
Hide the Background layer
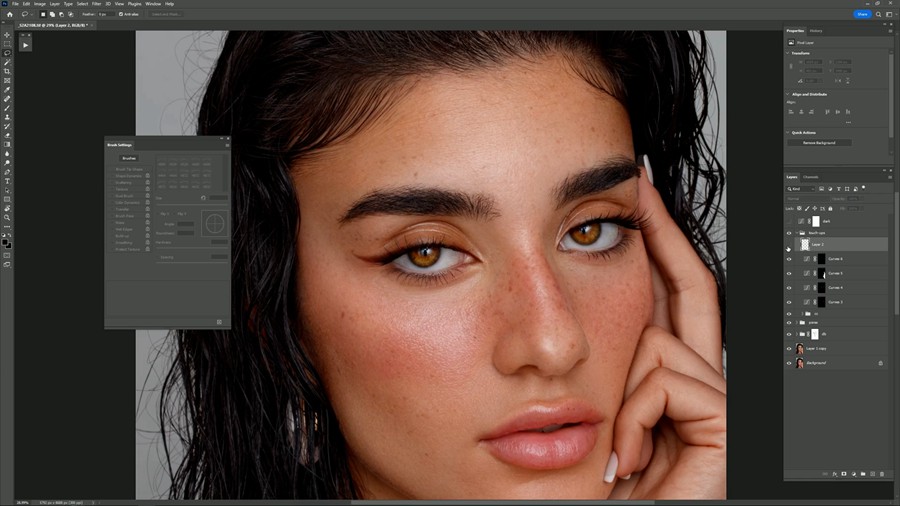tap(789, 363)
